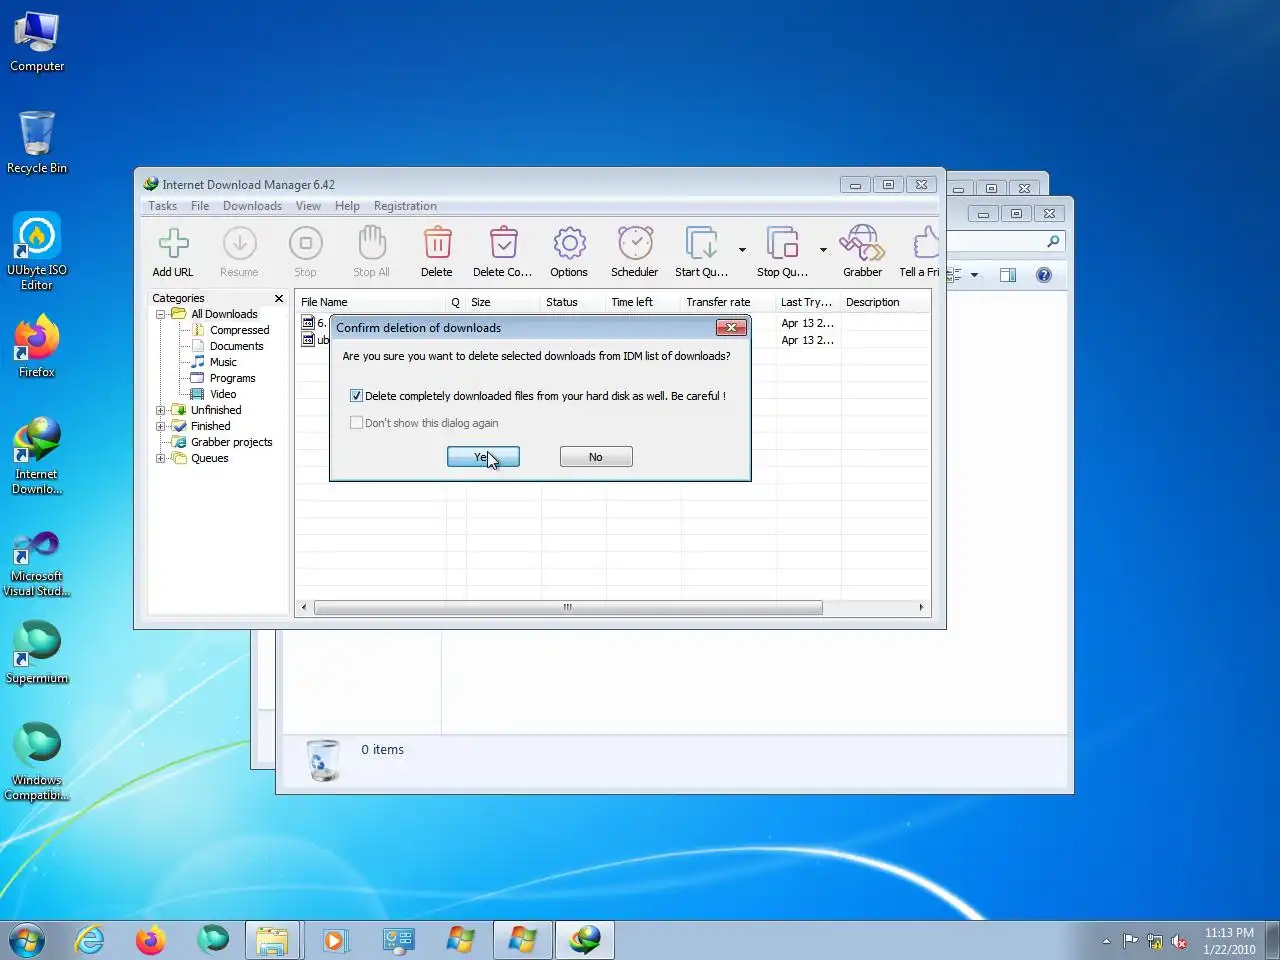Open the Tasks menu
The width and height of the screenshot is (1280, 960).
pos(162,206)
